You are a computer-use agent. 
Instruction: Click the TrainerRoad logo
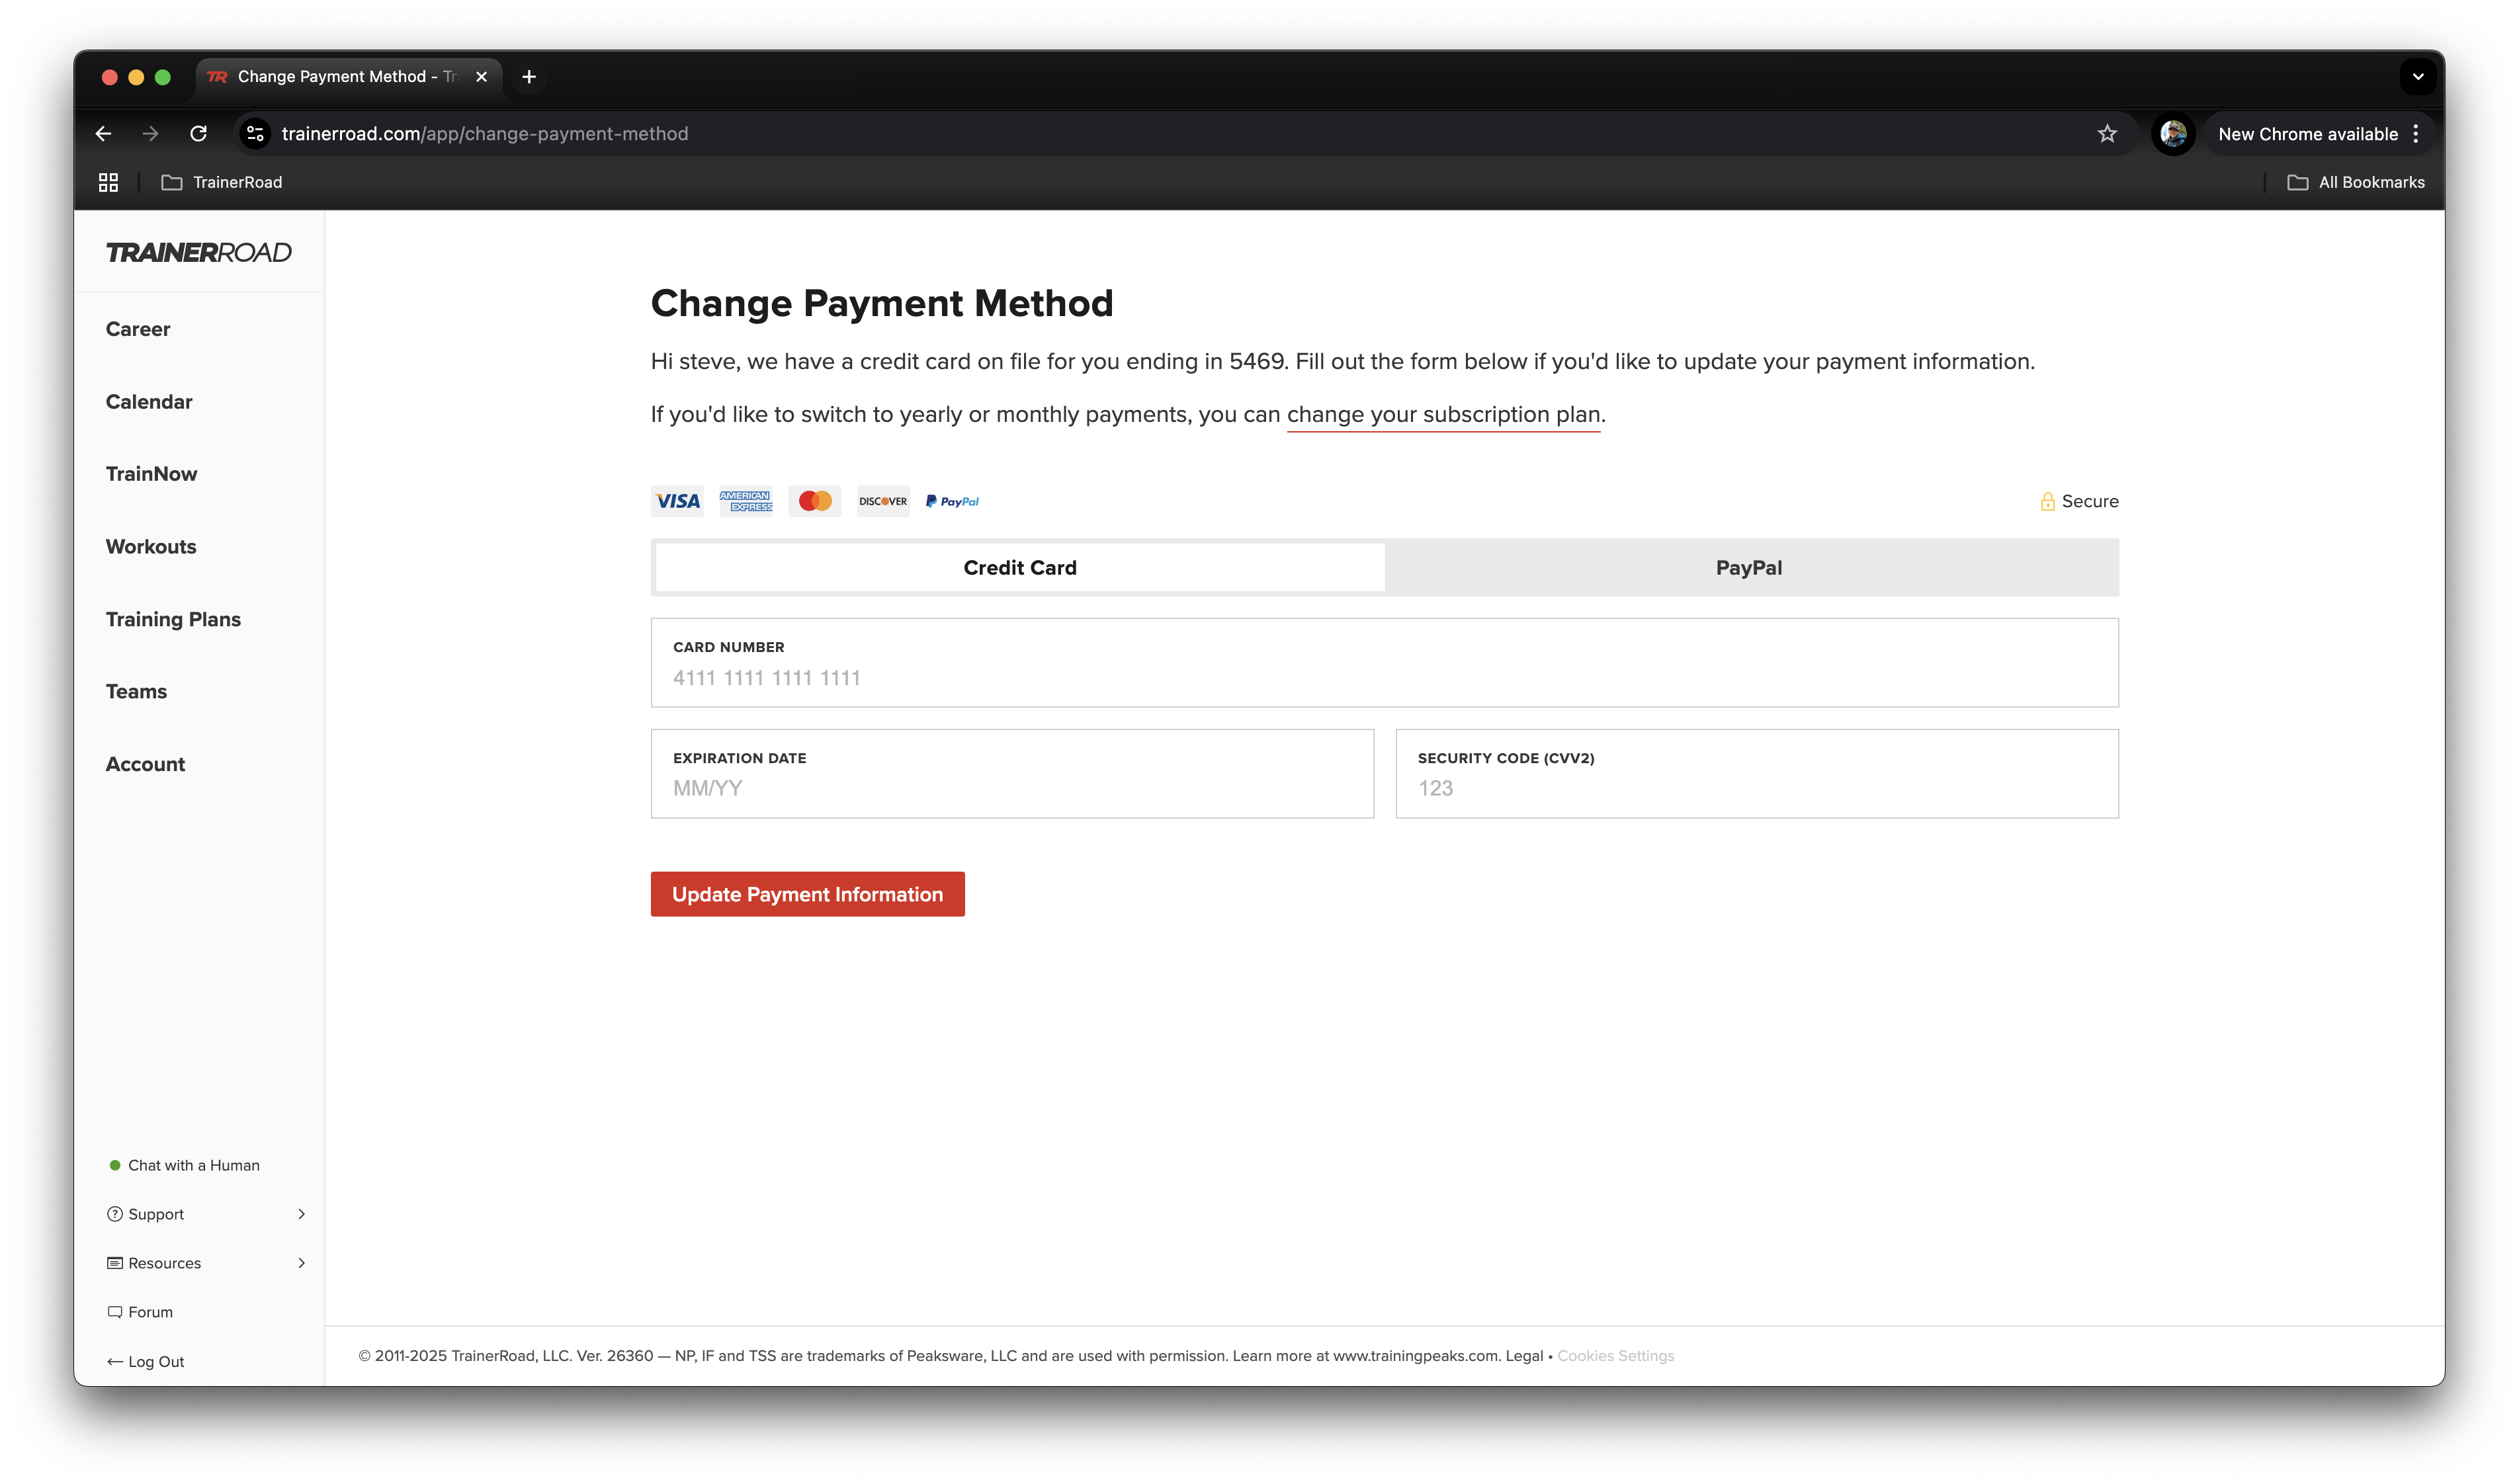coord(199,253)
